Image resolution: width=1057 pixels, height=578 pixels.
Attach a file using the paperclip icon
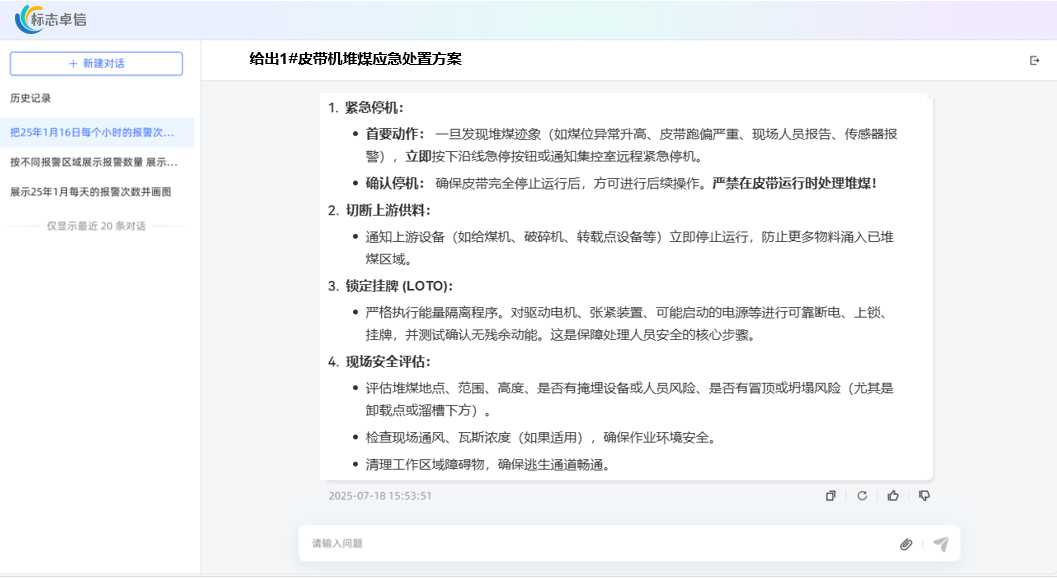click(x=906, y=544)
